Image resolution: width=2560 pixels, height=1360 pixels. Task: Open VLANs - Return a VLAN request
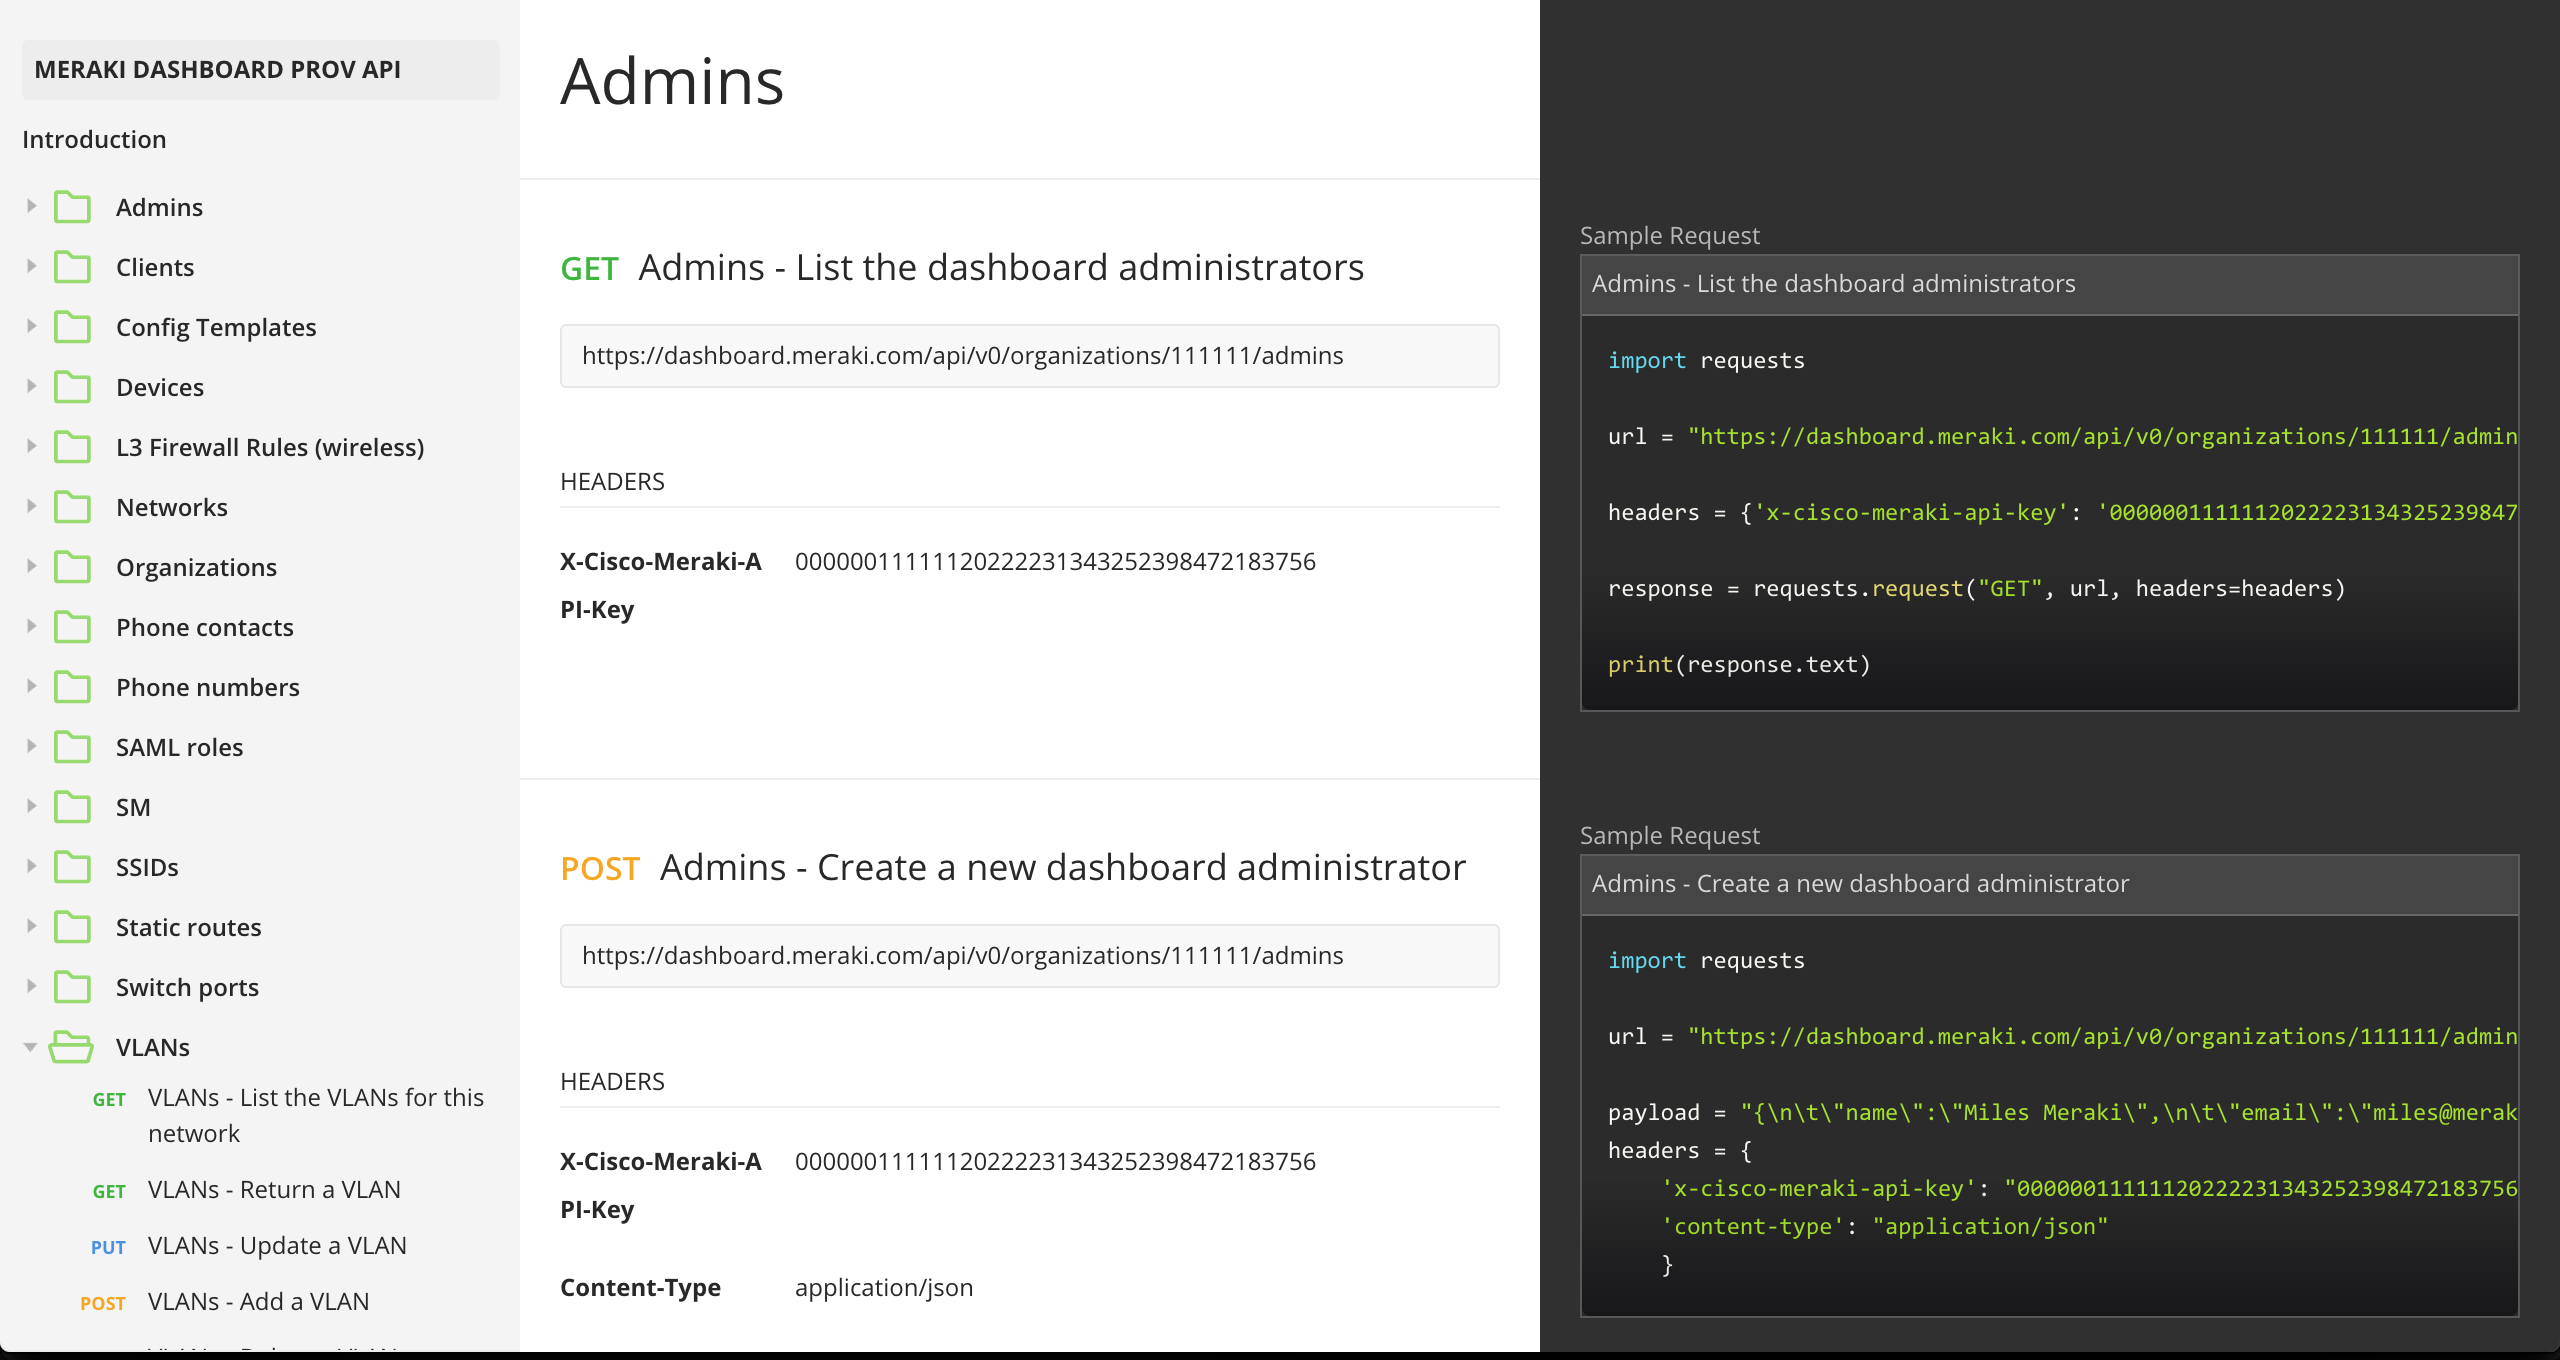(274, 1189)
